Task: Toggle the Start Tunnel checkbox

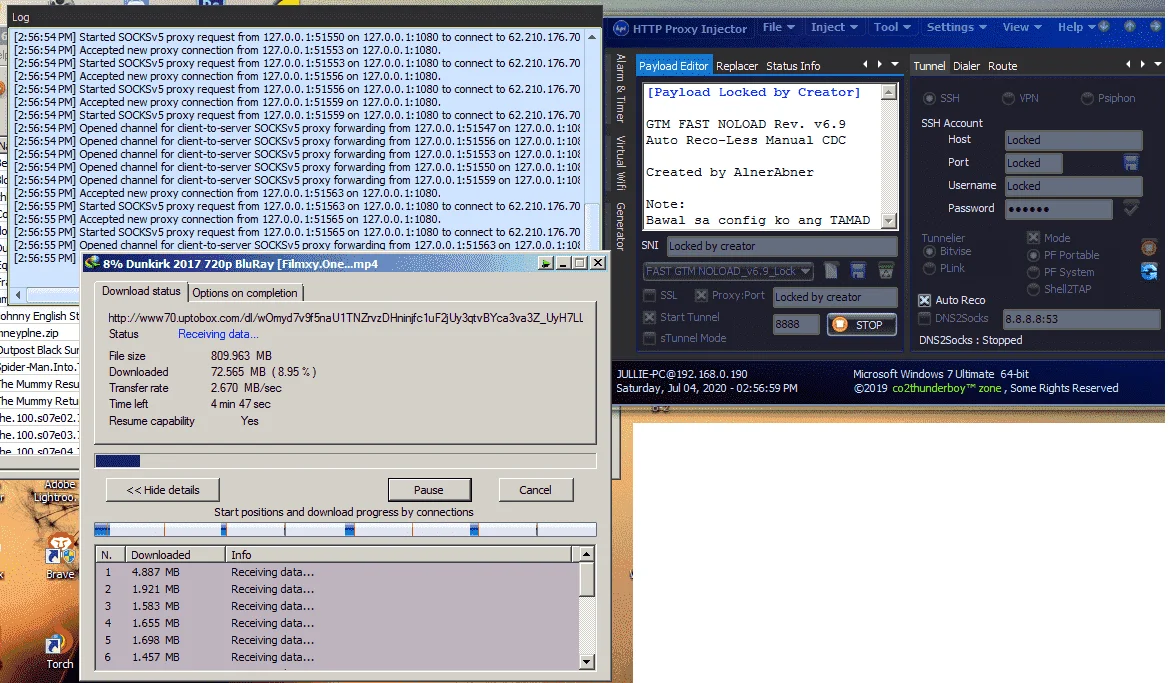Action: click(x=650, y=317)
